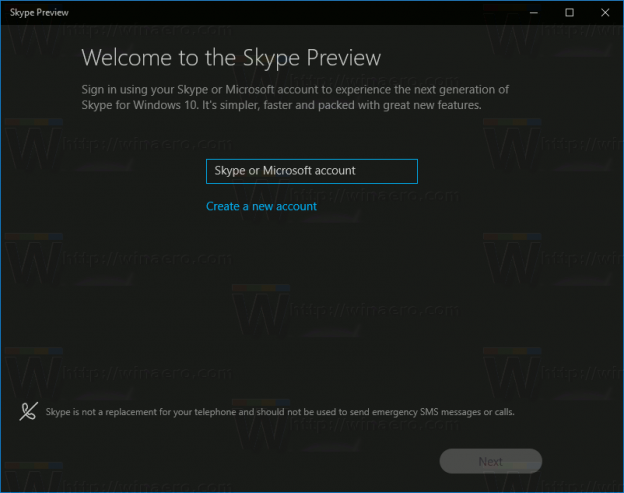Screen dimensions: 624x493
Task: Click the Skype Preview window title
Action: [x=39, y=13]
